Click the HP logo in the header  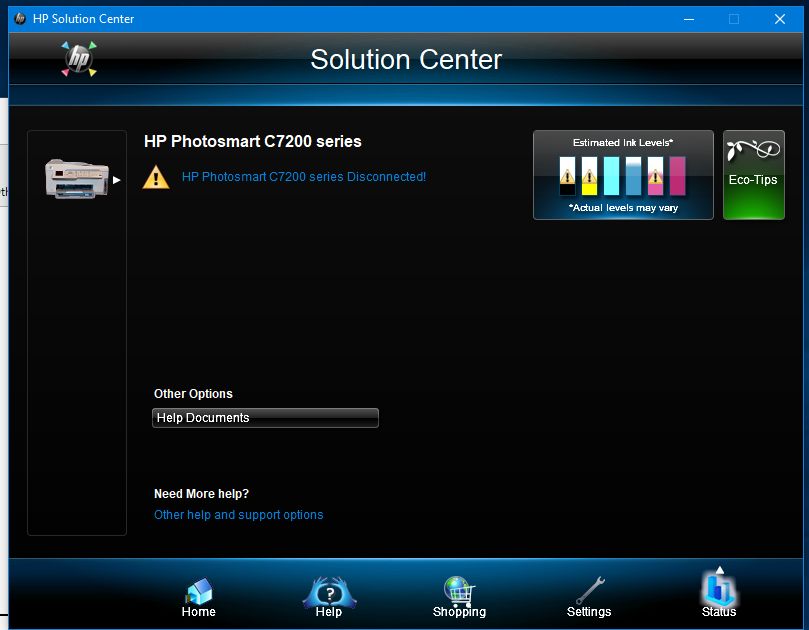coord(79,59)
